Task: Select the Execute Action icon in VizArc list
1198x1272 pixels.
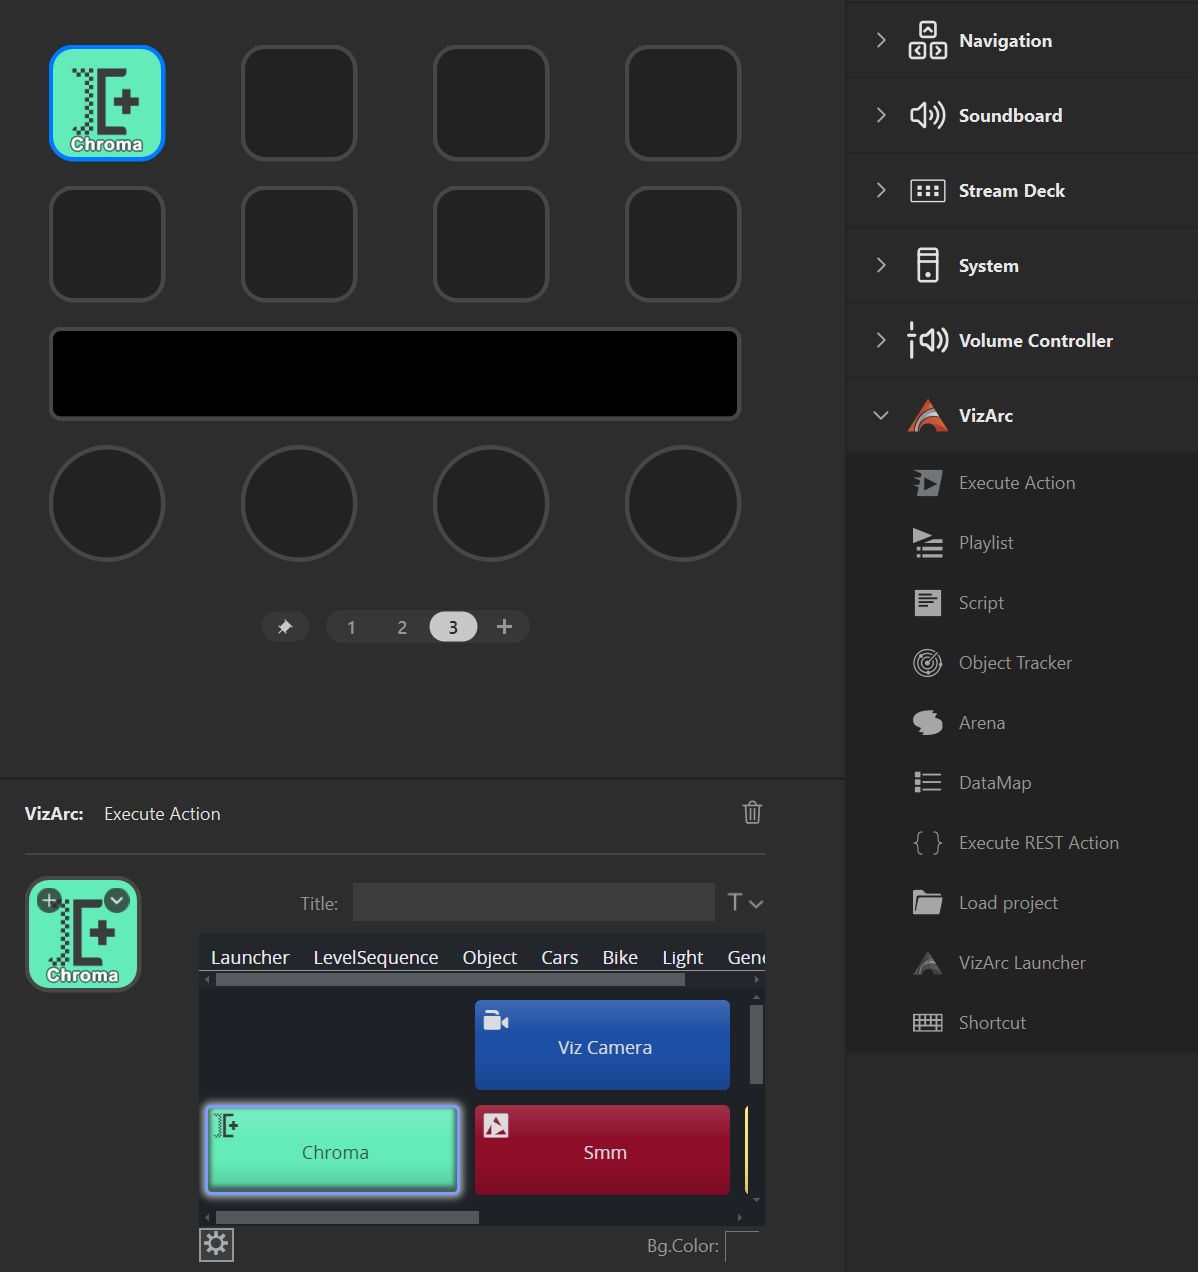Action: (x=927, y=483)
